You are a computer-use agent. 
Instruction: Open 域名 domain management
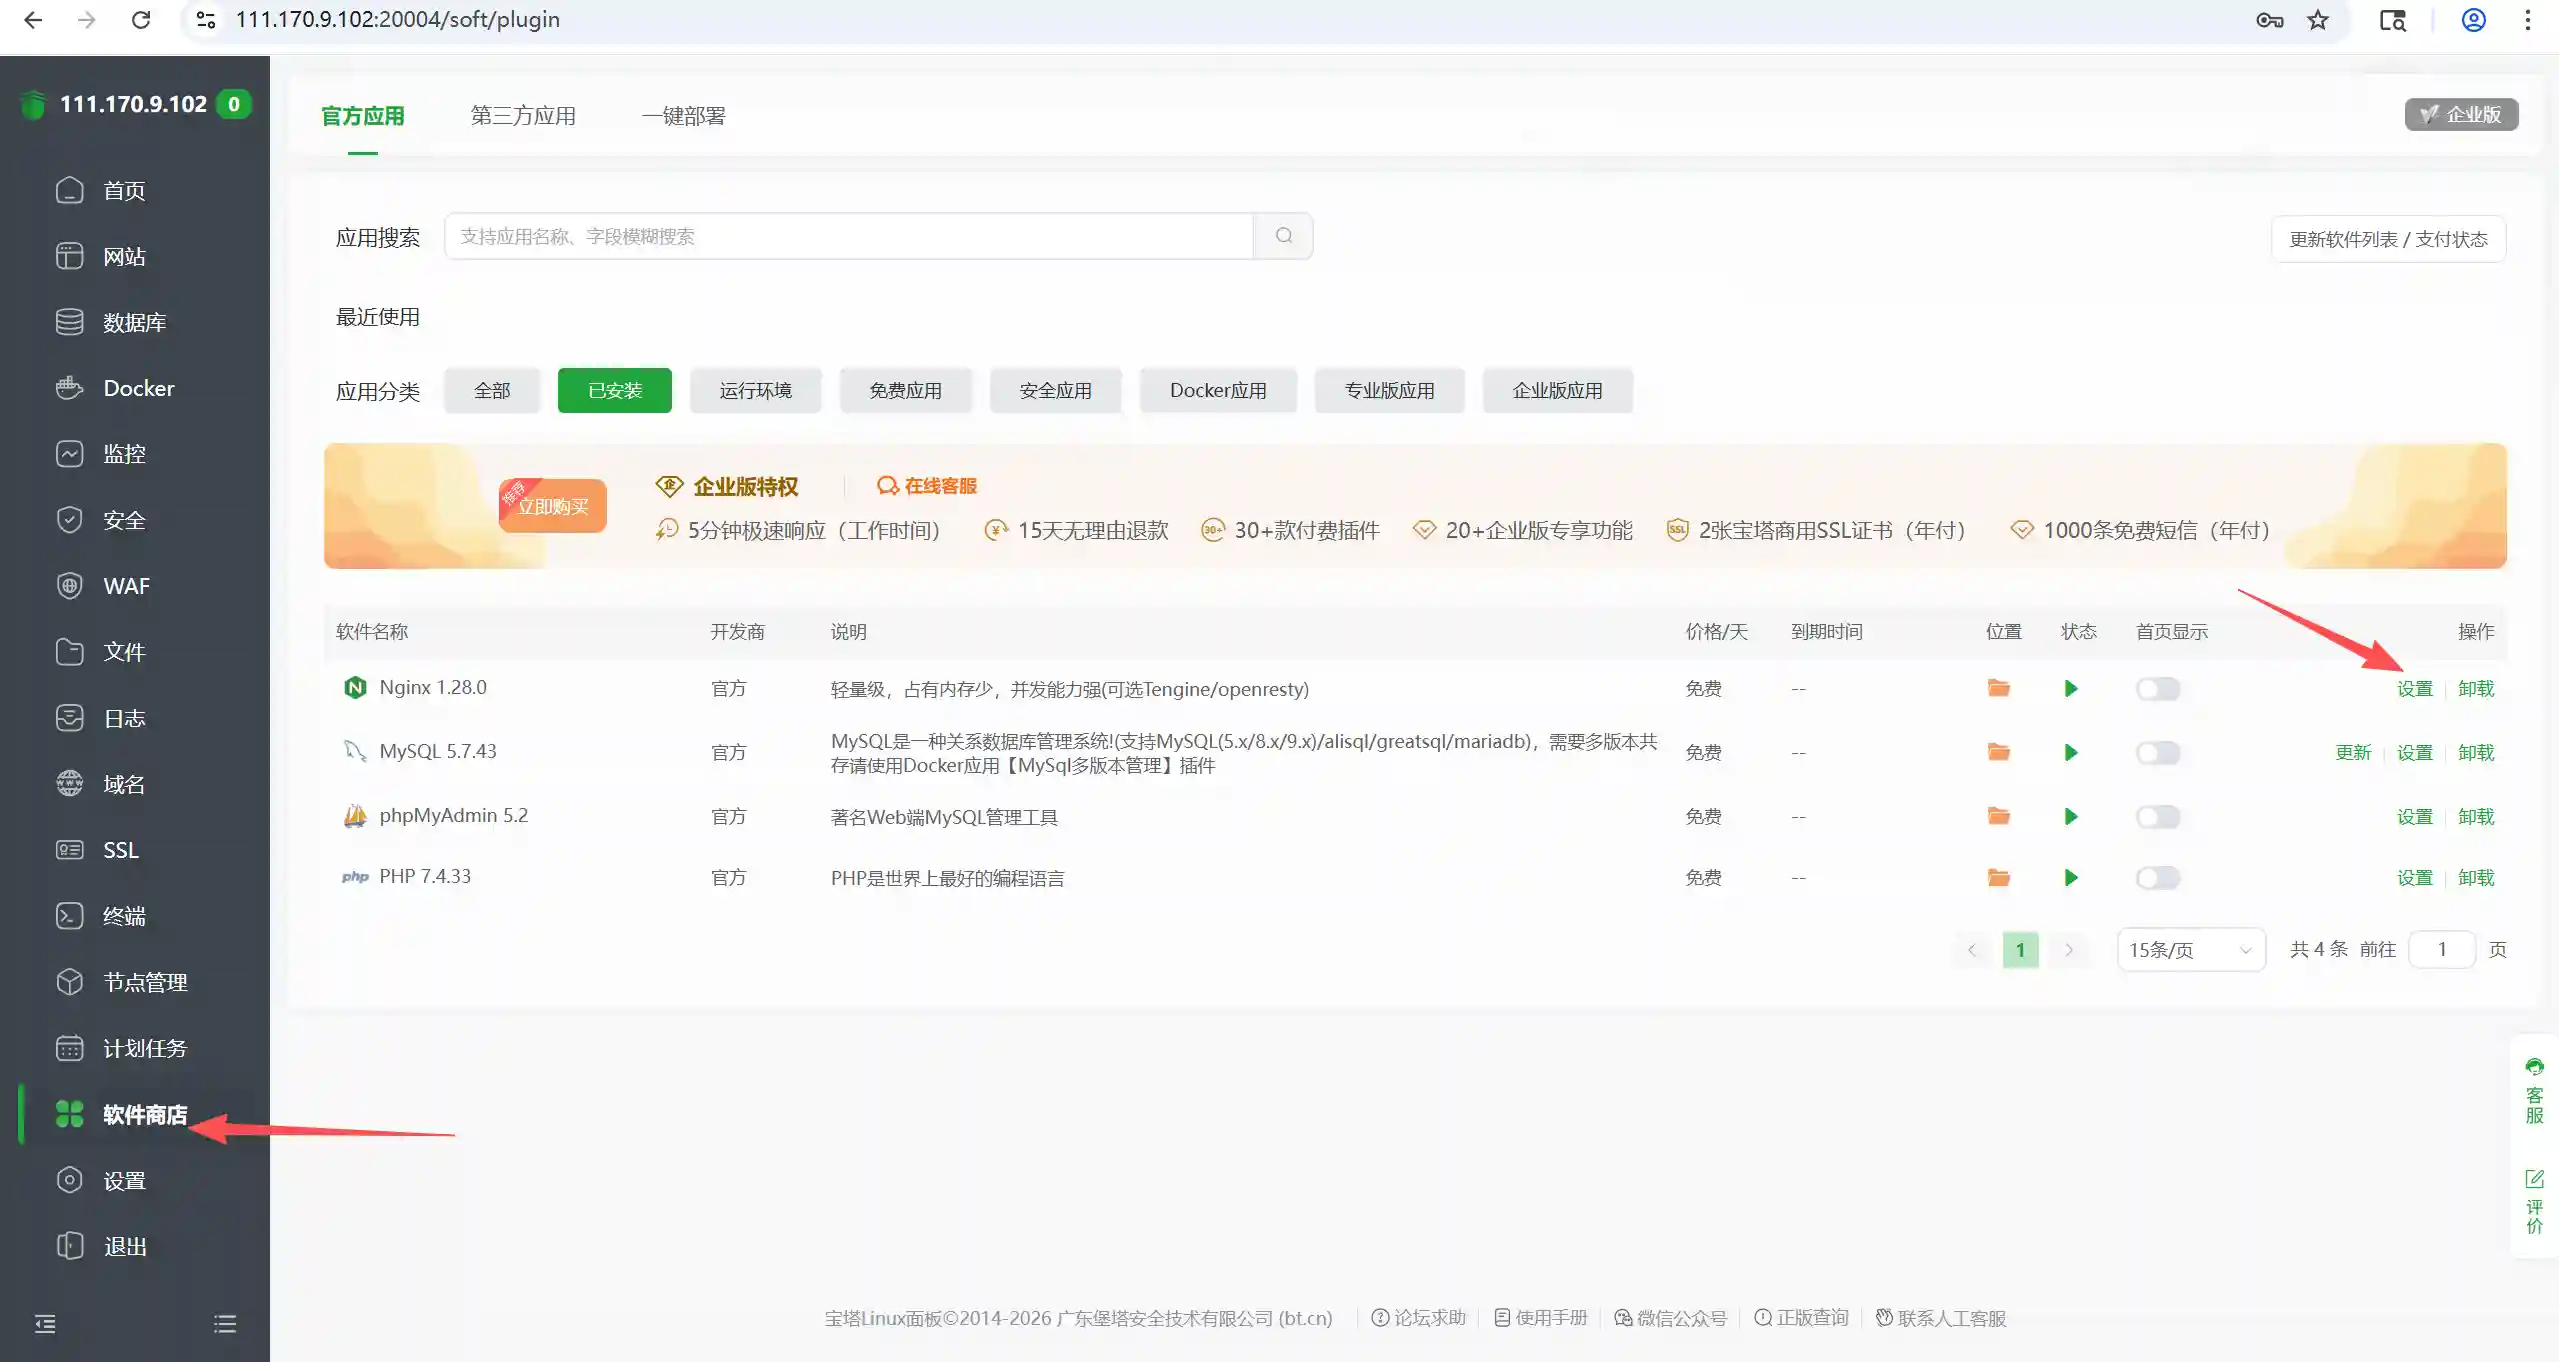(x=124, y=784)
